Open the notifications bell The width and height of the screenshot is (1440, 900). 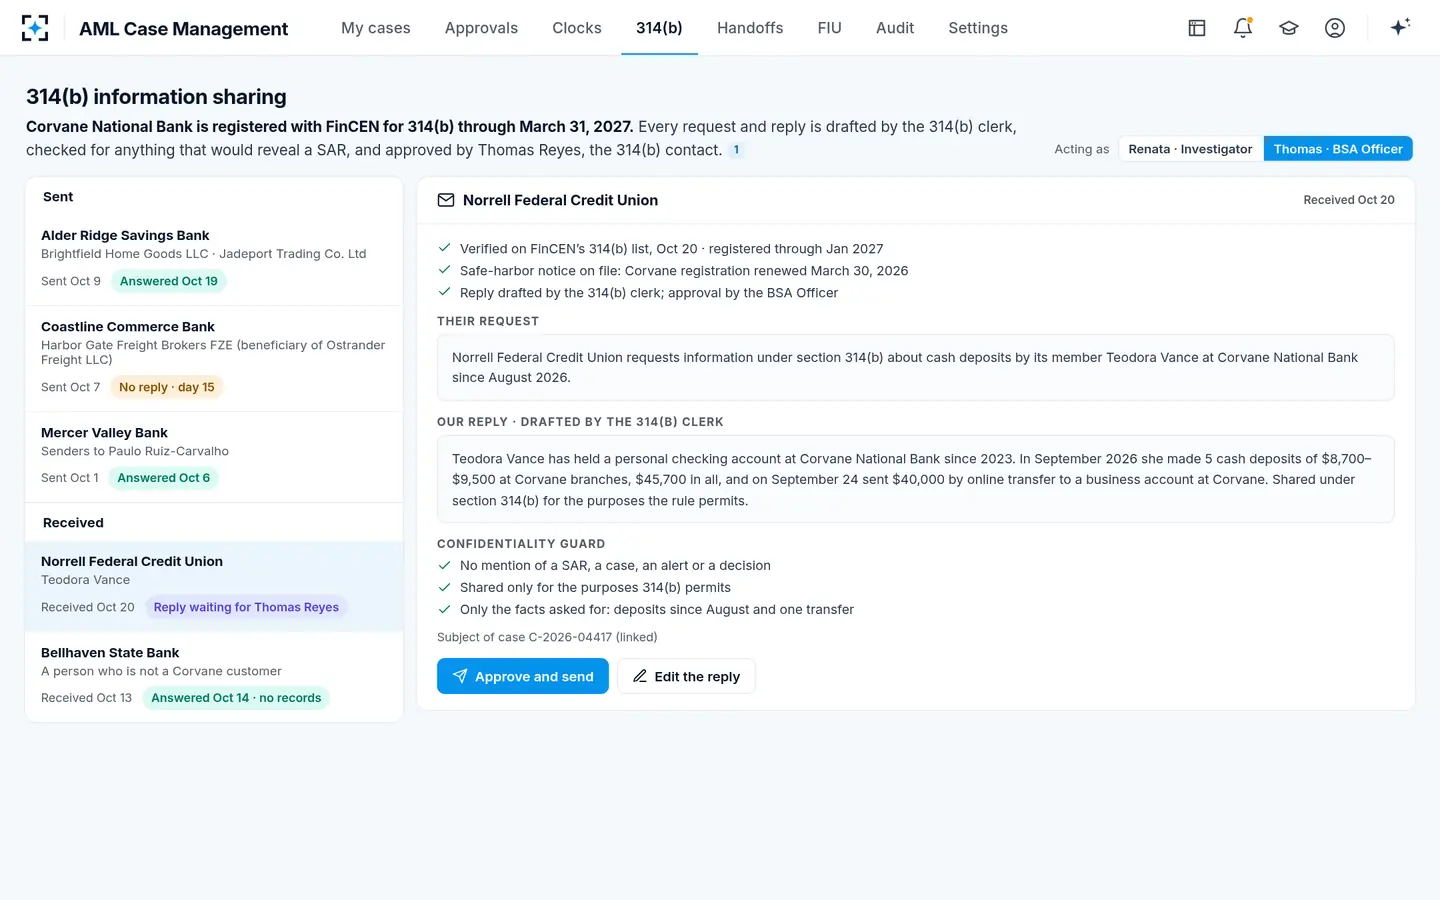coord(1243,28)
